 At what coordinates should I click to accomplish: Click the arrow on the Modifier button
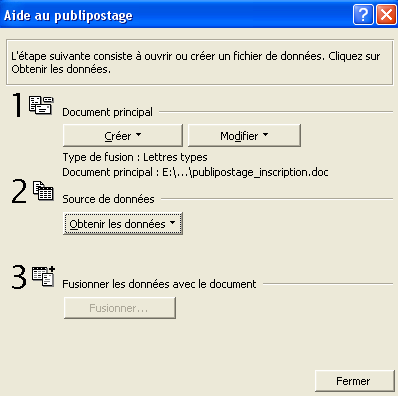pyautogui.click(x=265, y=135)
